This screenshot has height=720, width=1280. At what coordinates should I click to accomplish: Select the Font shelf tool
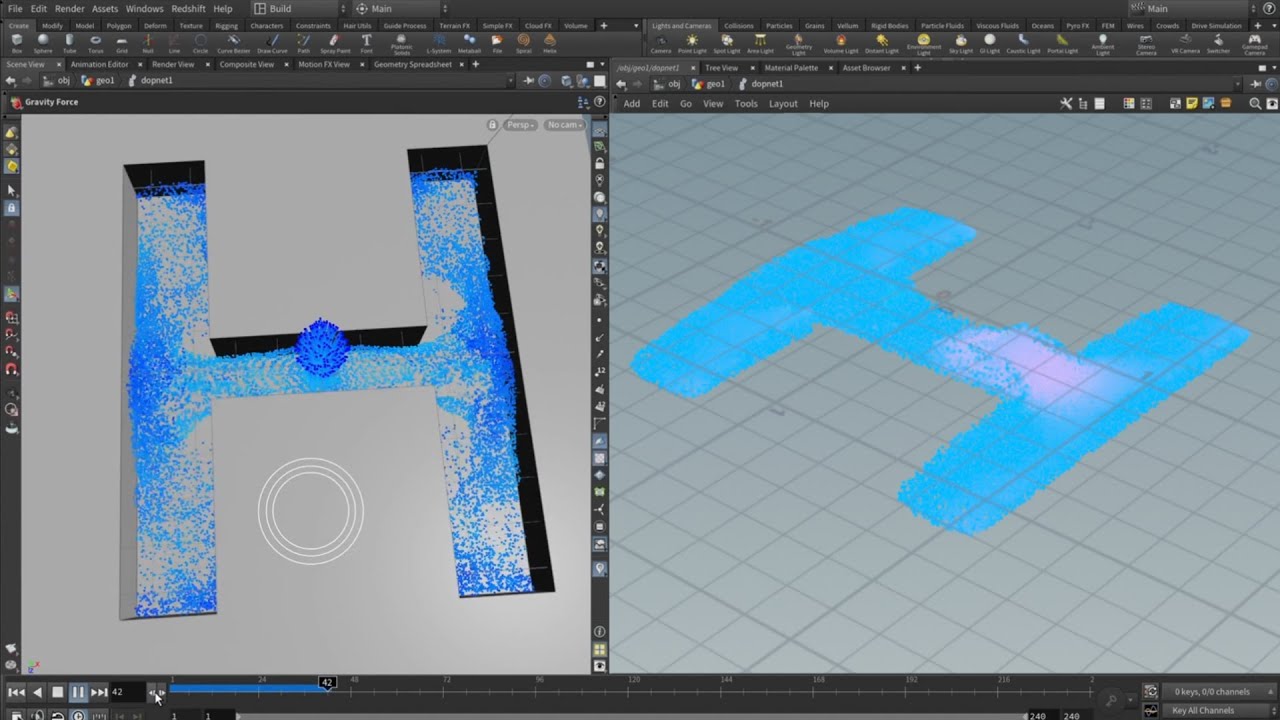(366, 43)
